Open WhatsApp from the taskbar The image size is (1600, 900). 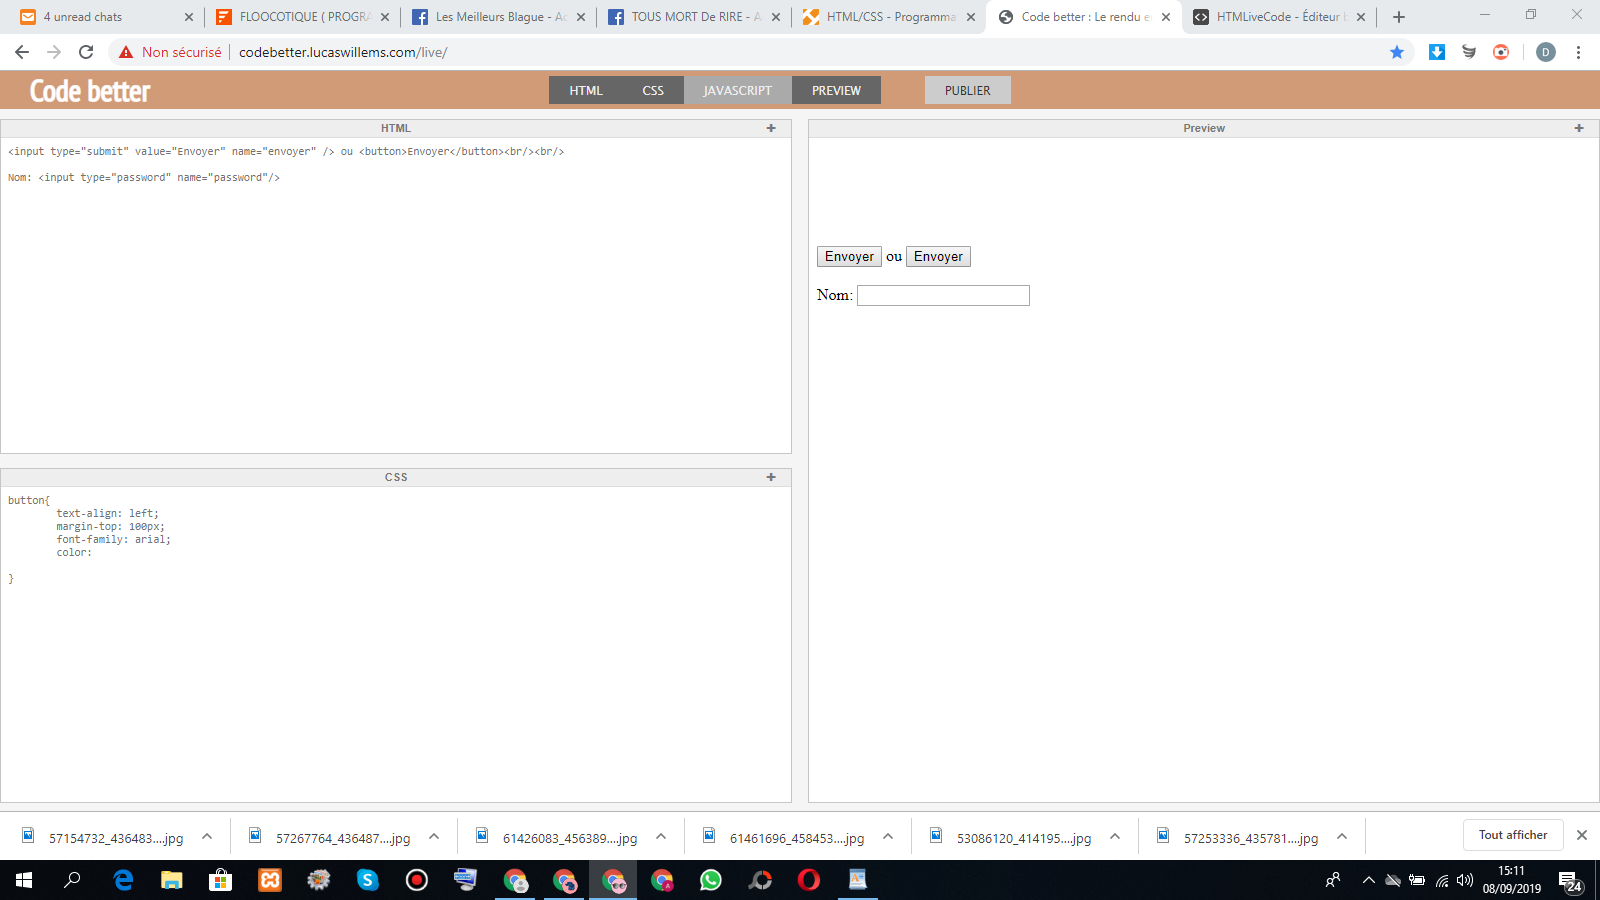coord(711,880)
